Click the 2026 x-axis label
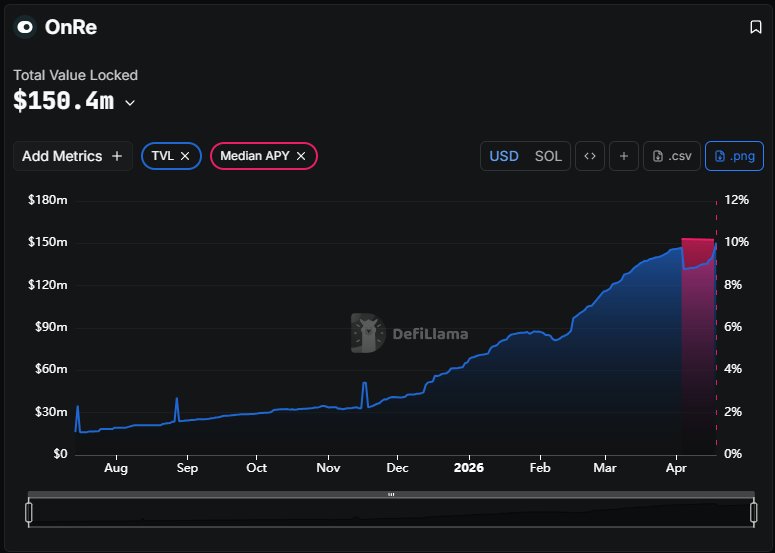 [x=469, y=468]
